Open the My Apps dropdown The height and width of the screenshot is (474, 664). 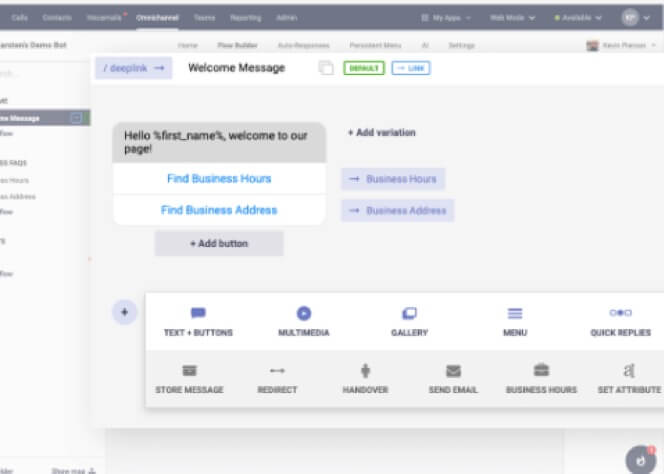tap(446, 18)
